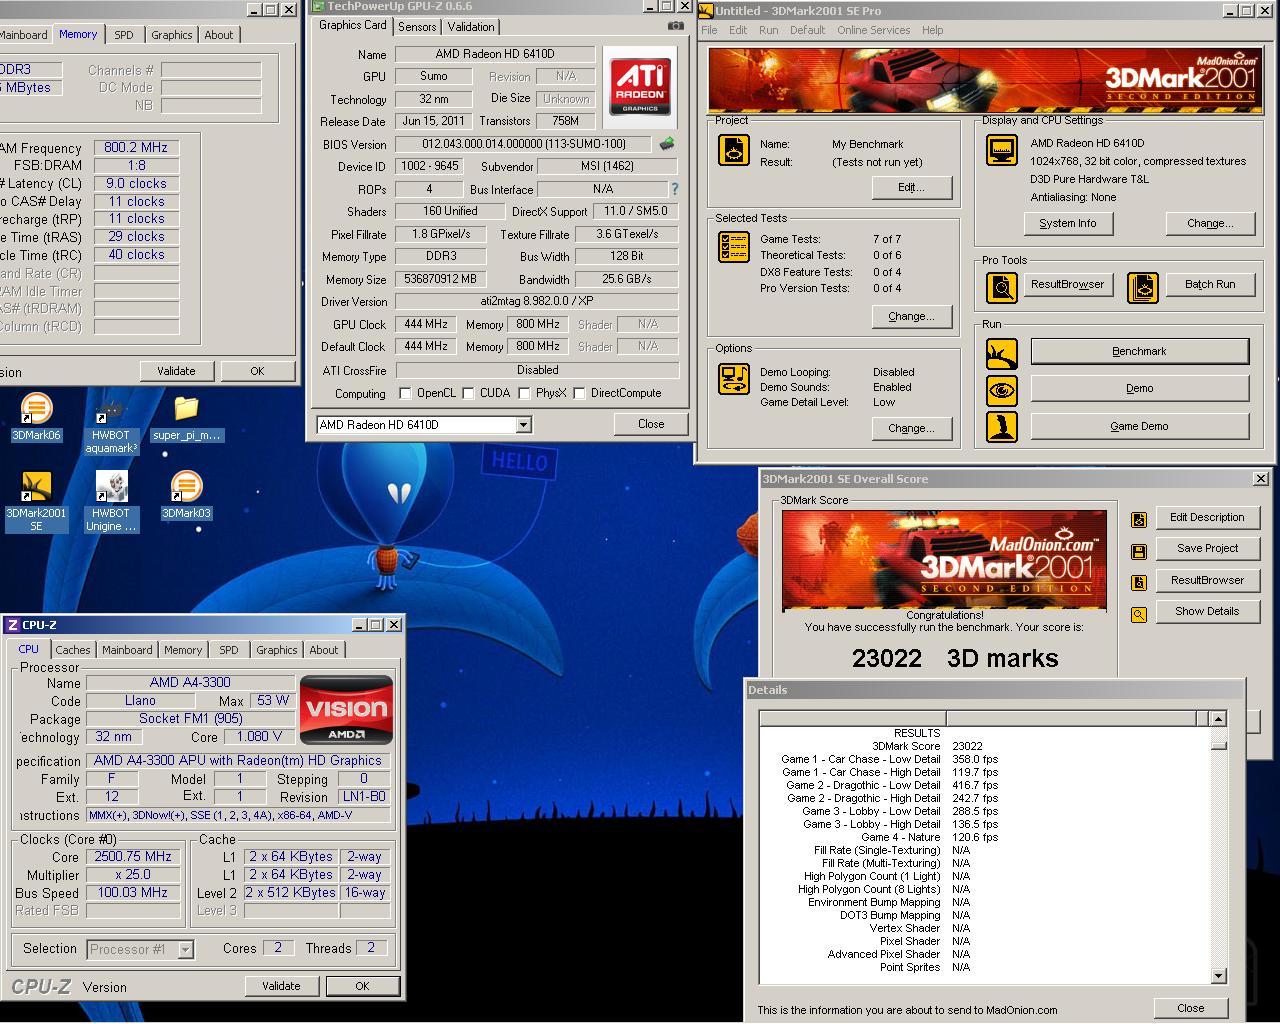
Task: Click the Selected Tests checklist icon
Action: [x=734, y=247]
